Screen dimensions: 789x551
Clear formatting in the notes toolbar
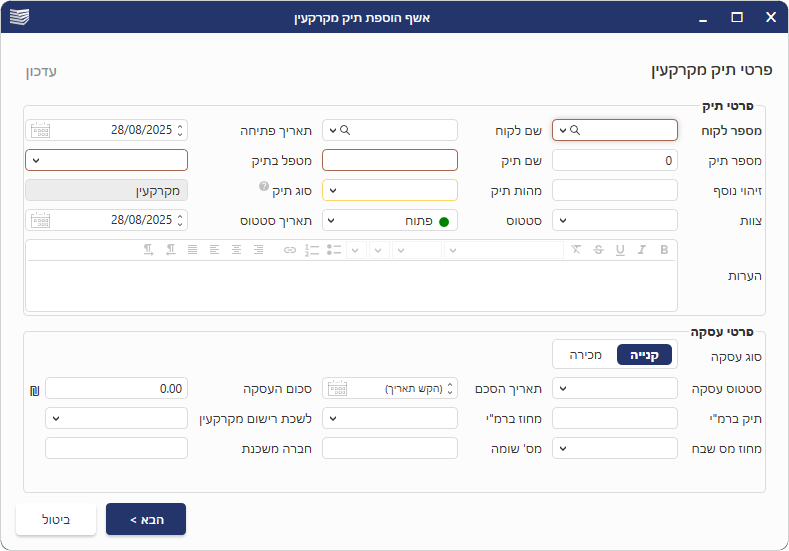(576, 249)
